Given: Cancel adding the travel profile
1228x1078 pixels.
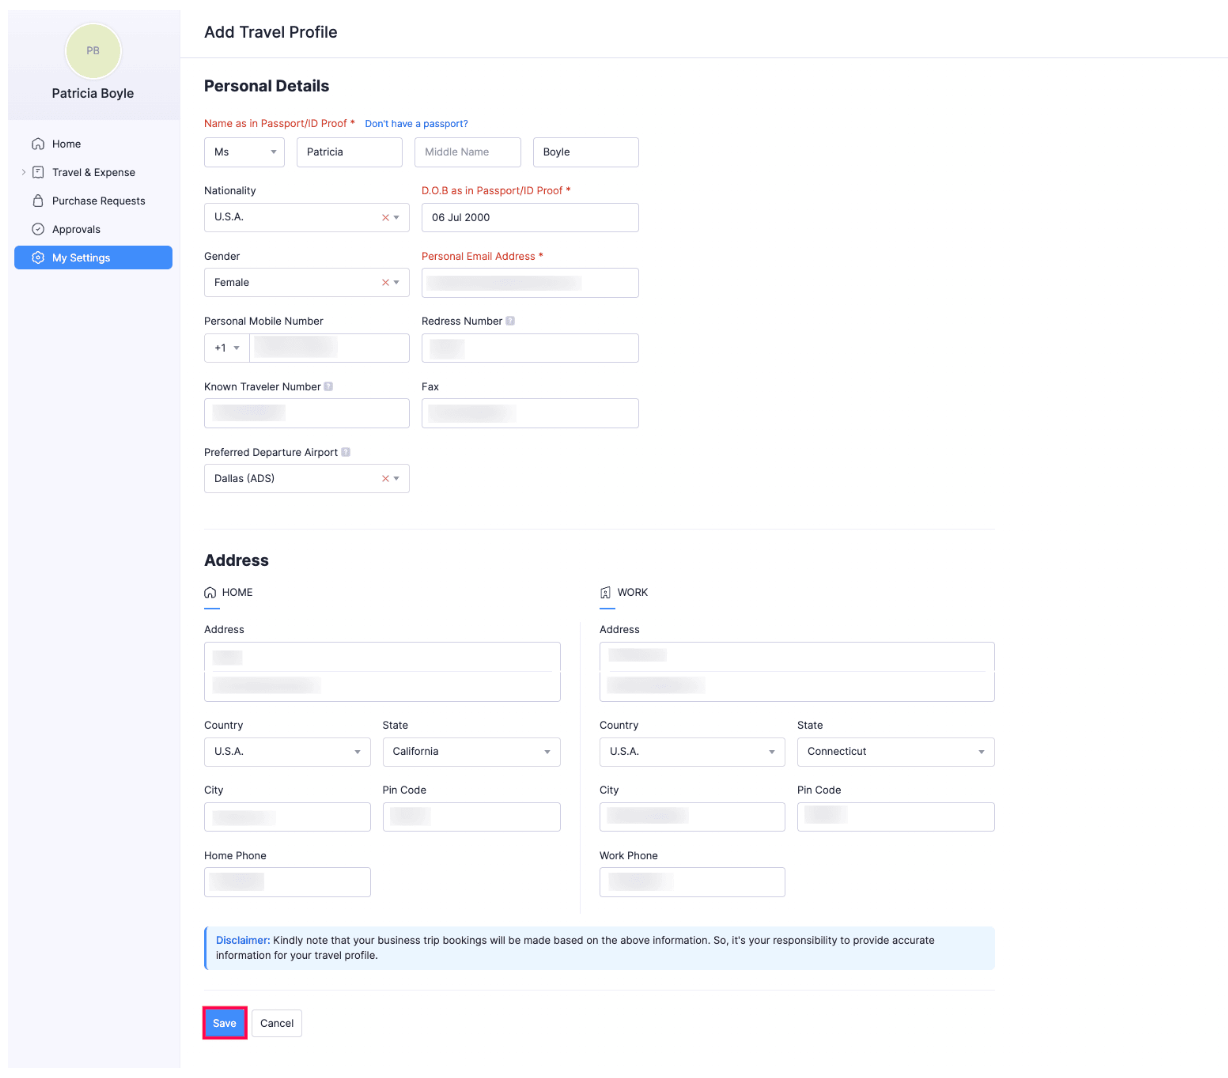Looking at the screenshot, I should [277, 1023].
